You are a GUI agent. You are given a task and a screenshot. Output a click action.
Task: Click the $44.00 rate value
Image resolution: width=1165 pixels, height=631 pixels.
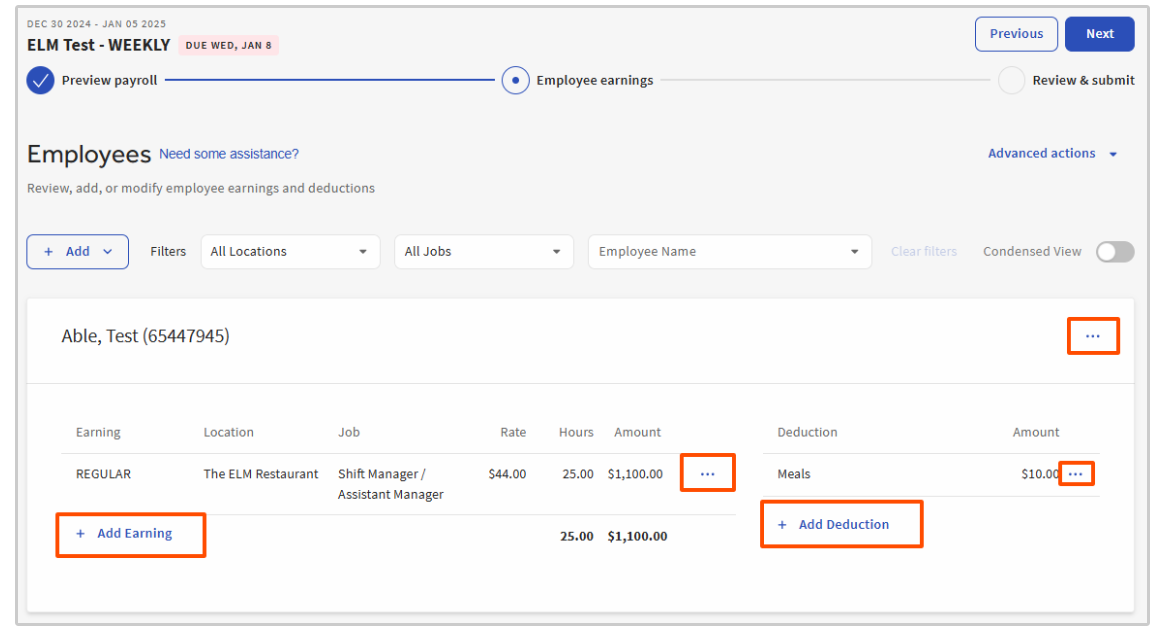pyautogui.click(x=507, y=474)
